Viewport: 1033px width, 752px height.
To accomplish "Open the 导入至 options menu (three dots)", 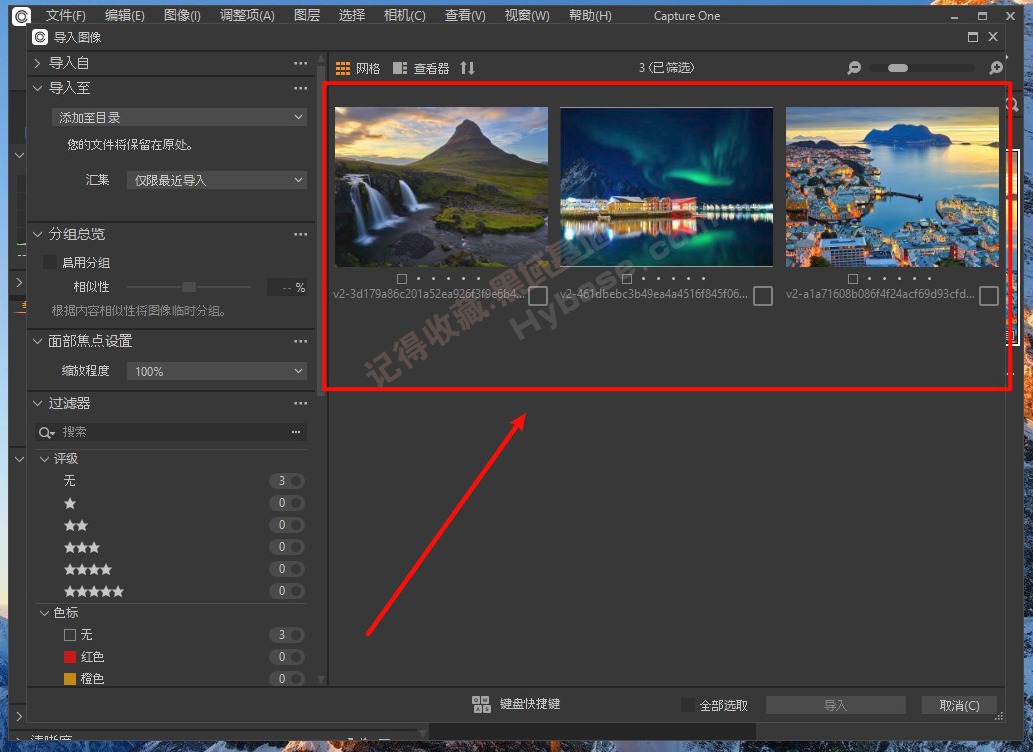I will (x=300, y=88).
